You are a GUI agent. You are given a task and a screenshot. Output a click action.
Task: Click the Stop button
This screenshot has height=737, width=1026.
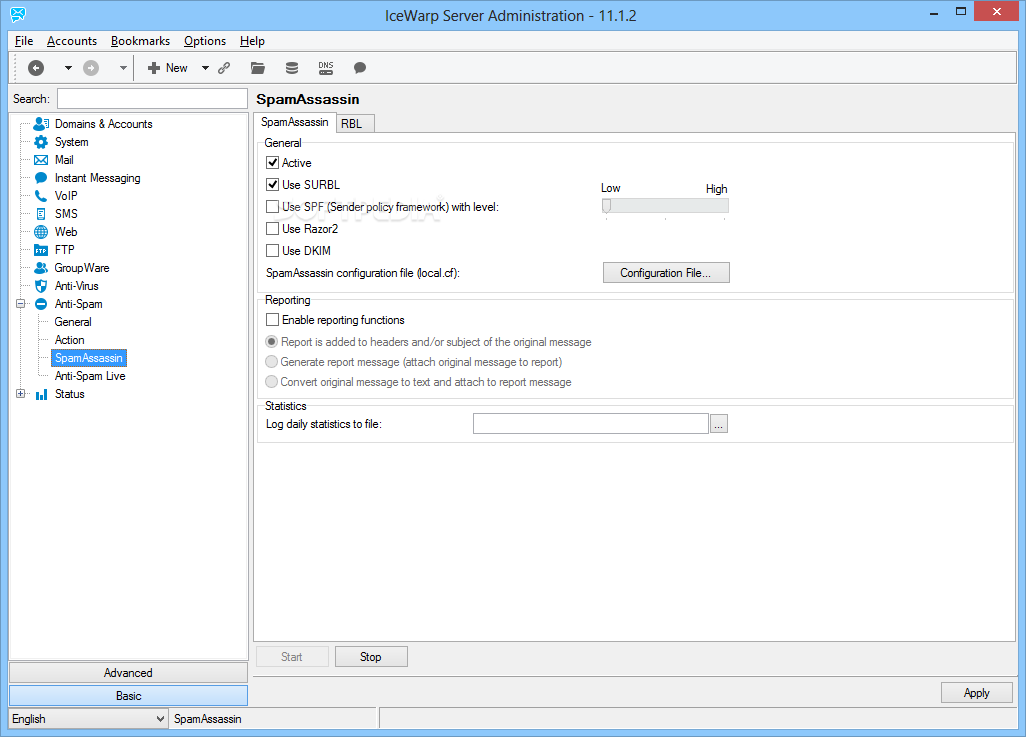(371, 656)
